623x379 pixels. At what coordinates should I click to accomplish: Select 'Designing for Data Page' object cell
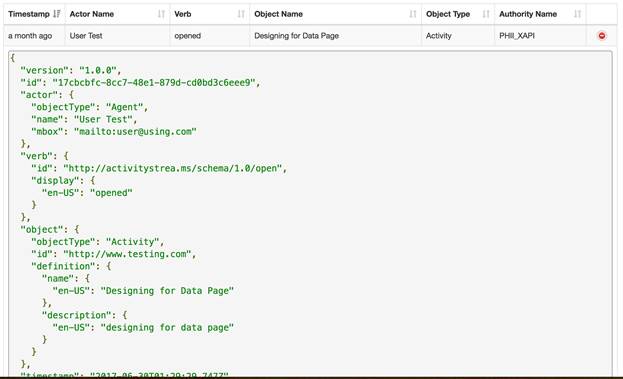click(336, 36)
